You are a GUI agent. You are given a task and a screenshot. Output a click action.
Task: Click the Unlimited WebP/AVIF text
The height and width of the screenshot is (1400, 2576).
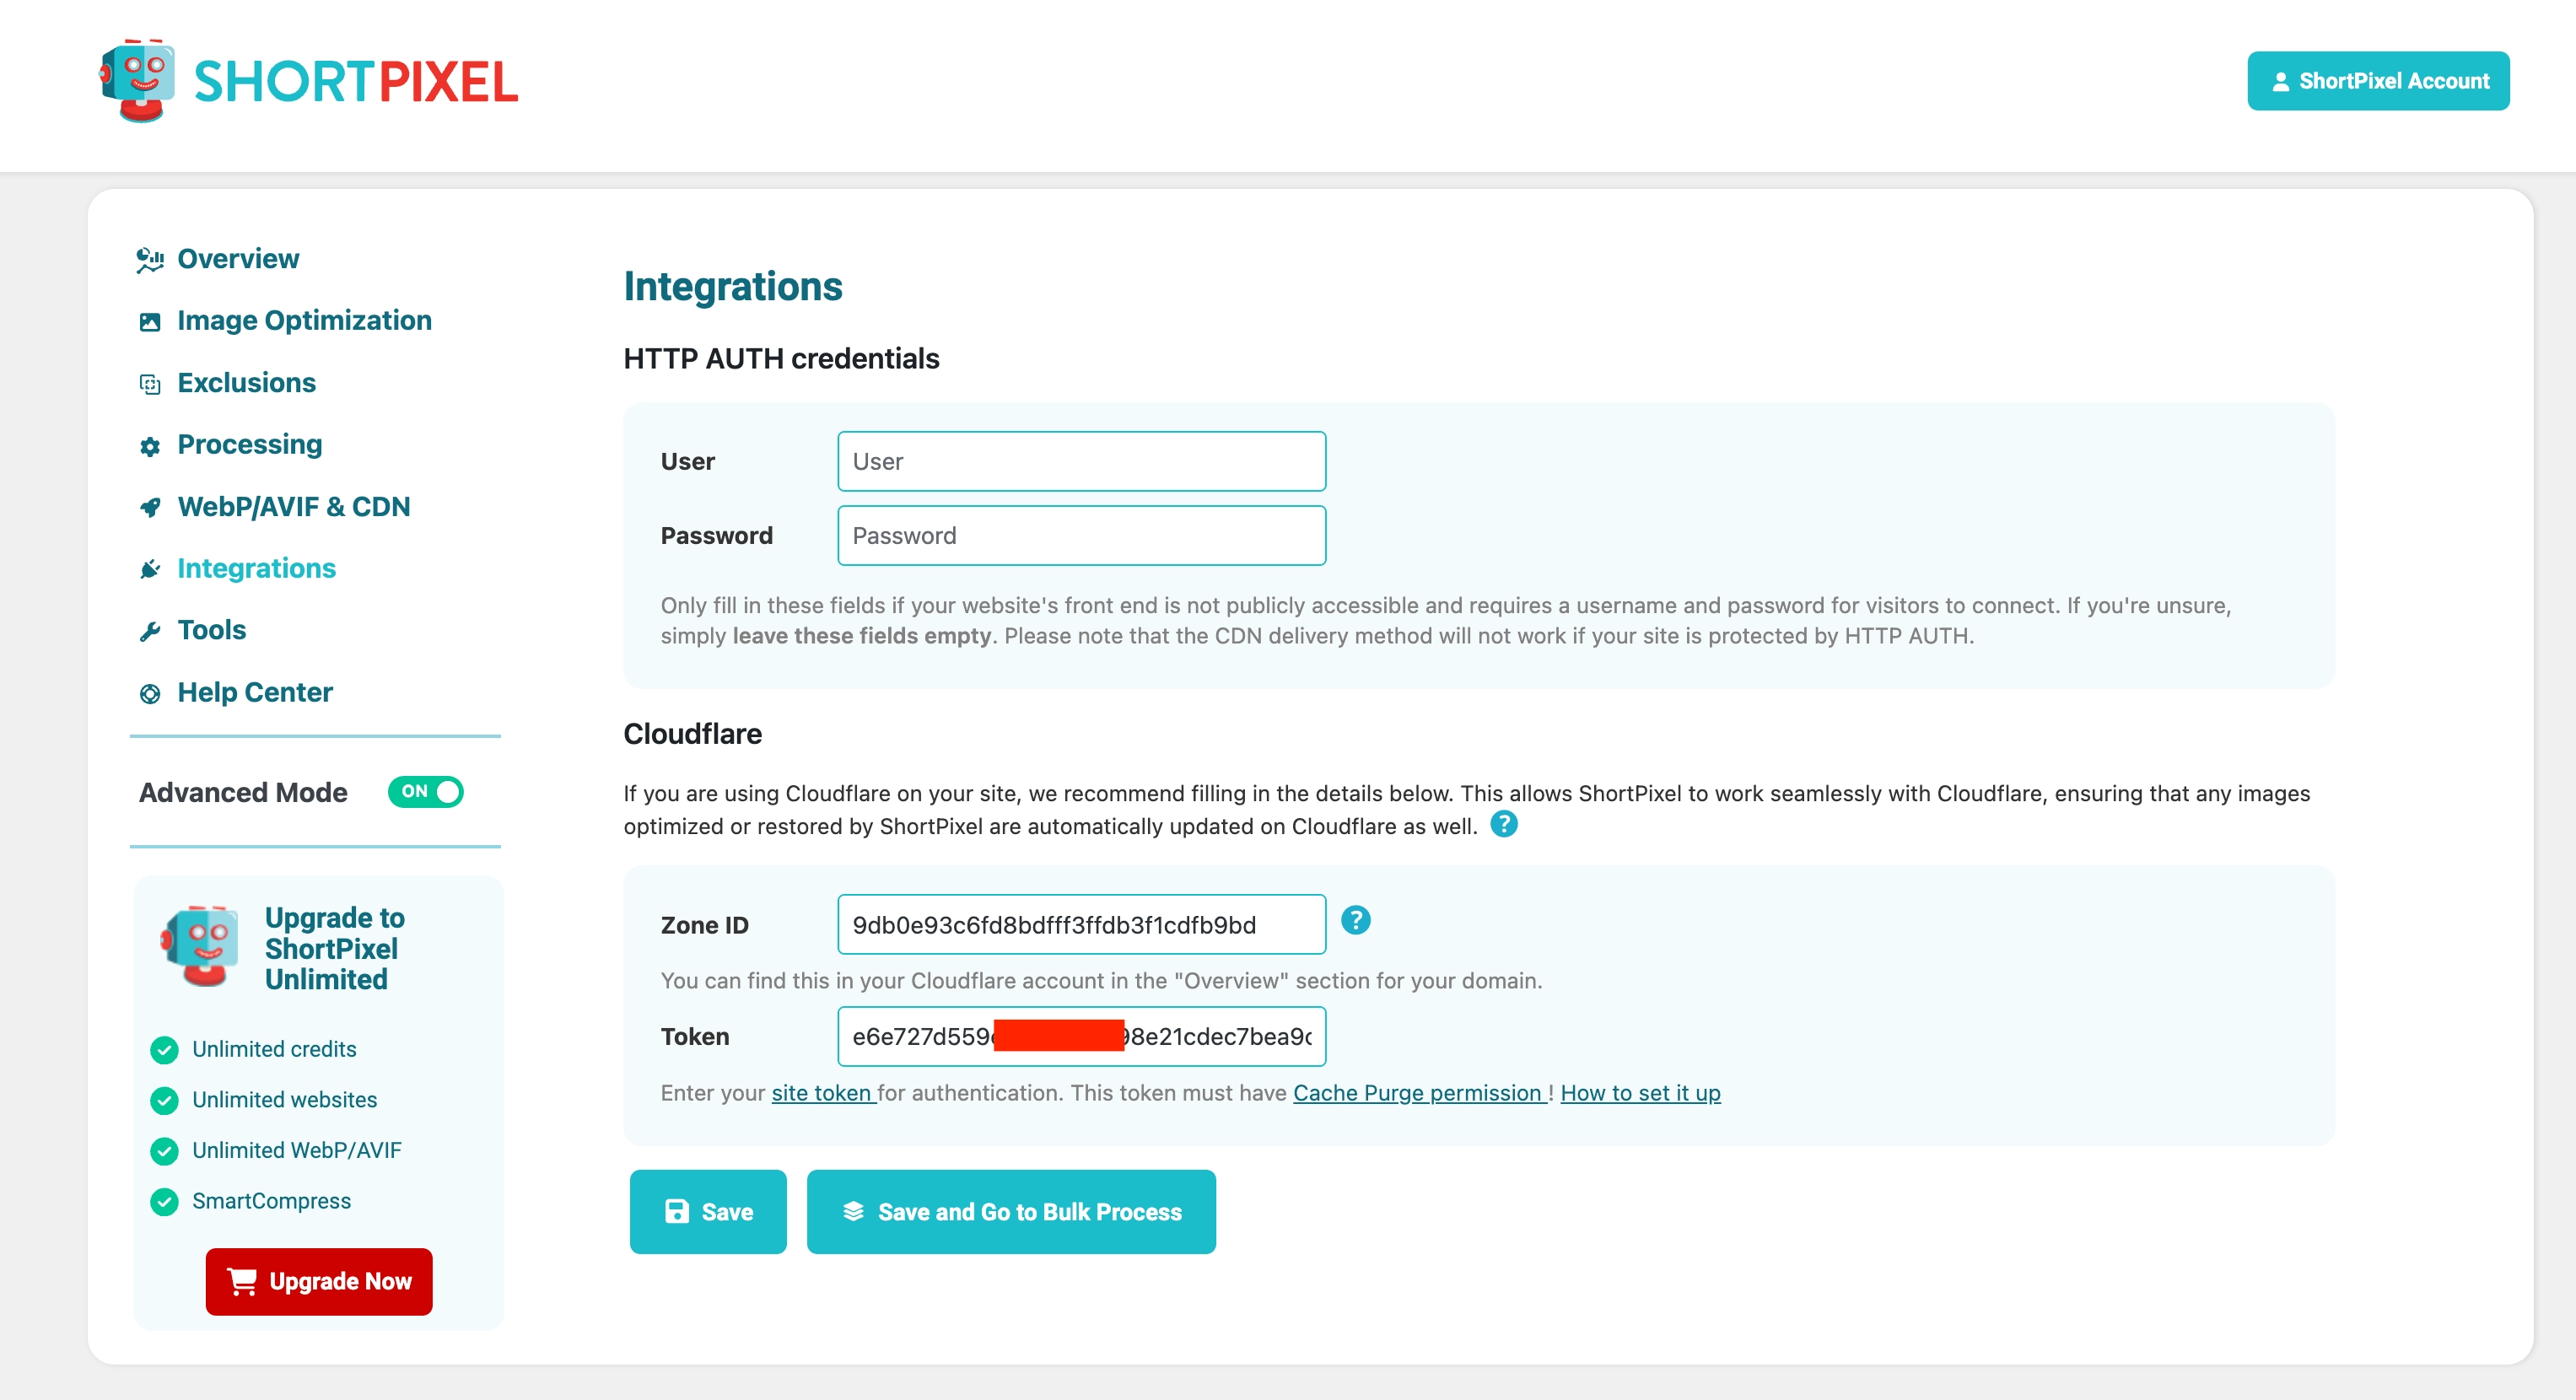point(296,1151)
